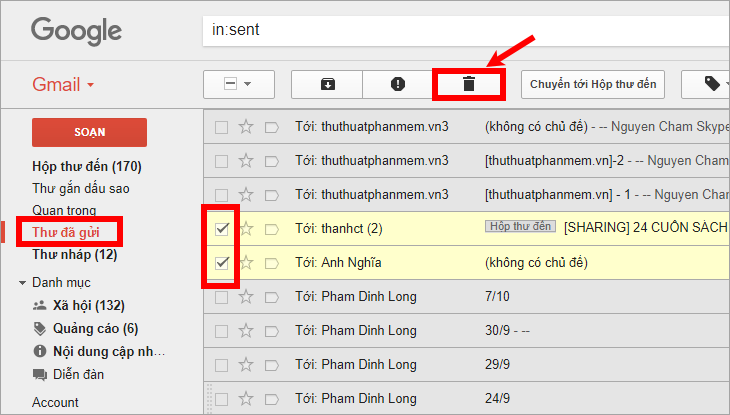The width and height of the screenshot is (730, 415).
Task: Open Xã hội (132) category
Action: [88, 306]
